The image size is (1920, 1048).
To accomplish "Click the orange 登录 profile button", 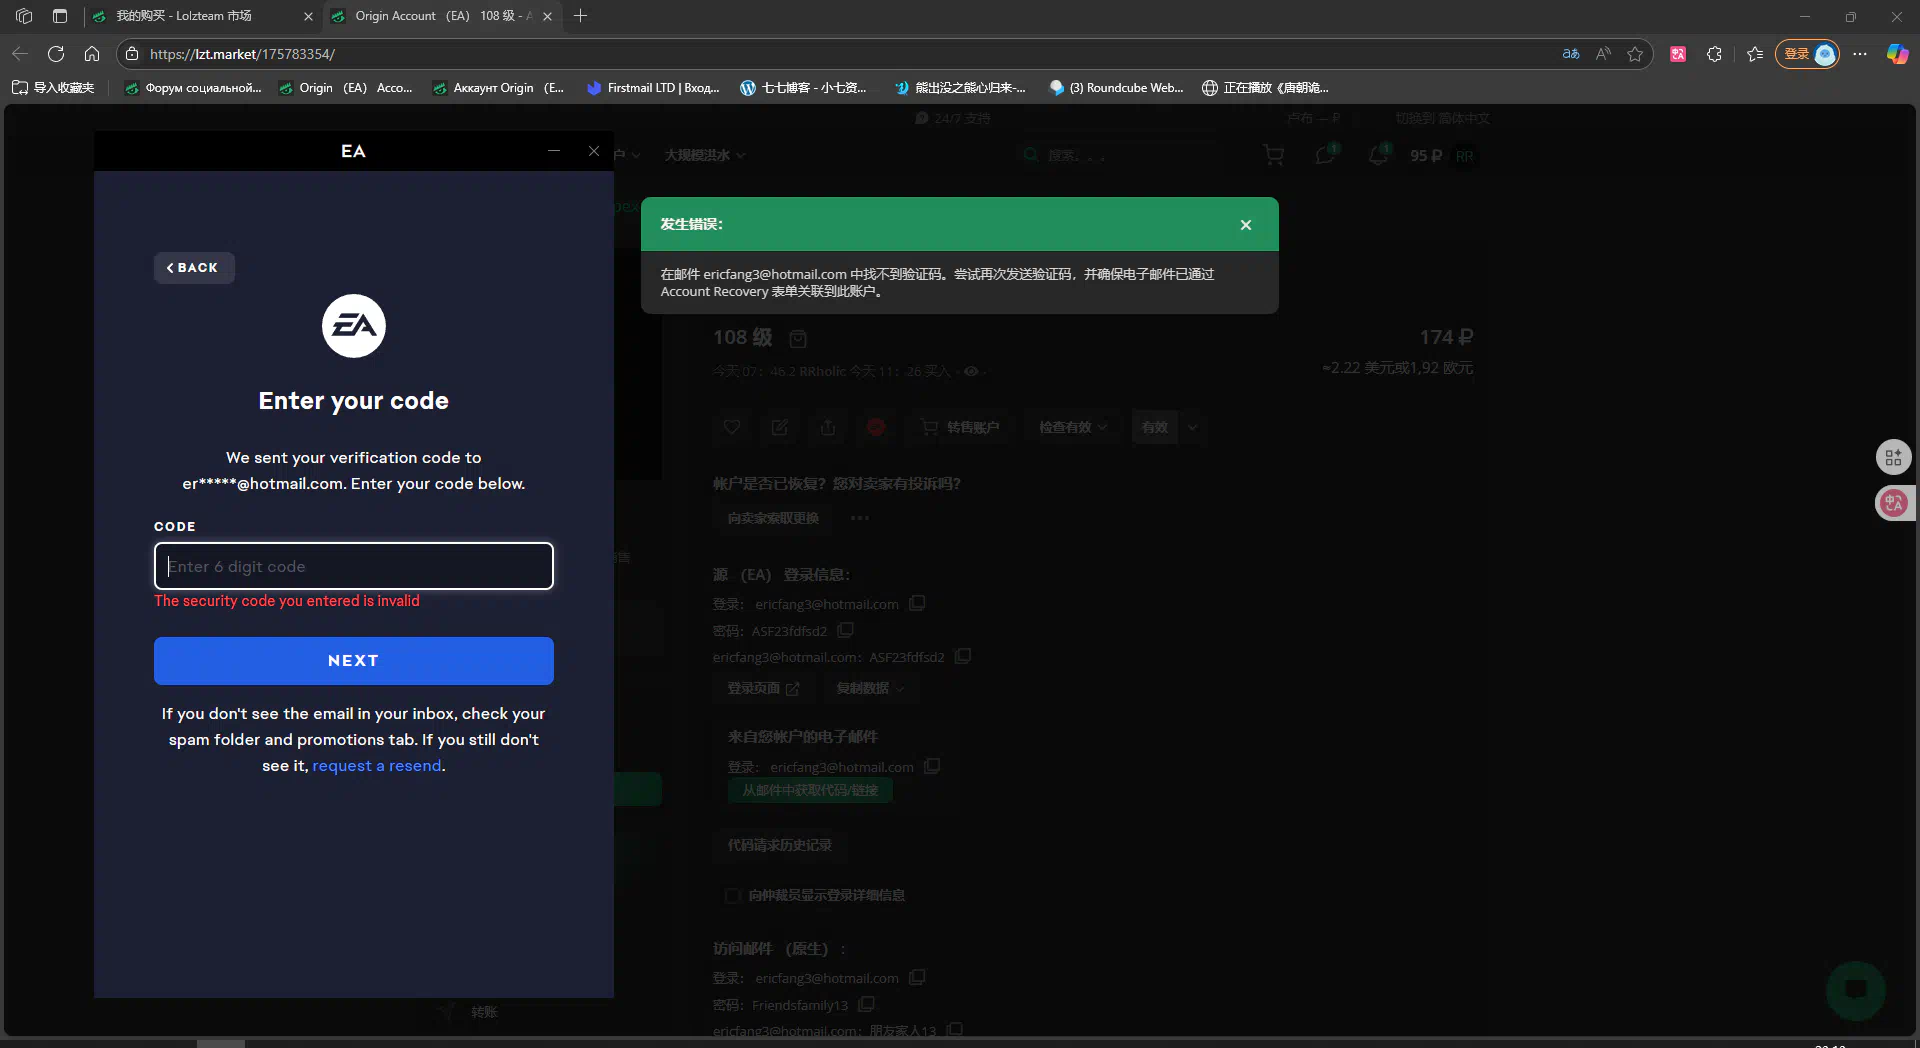I will 1807,54.
